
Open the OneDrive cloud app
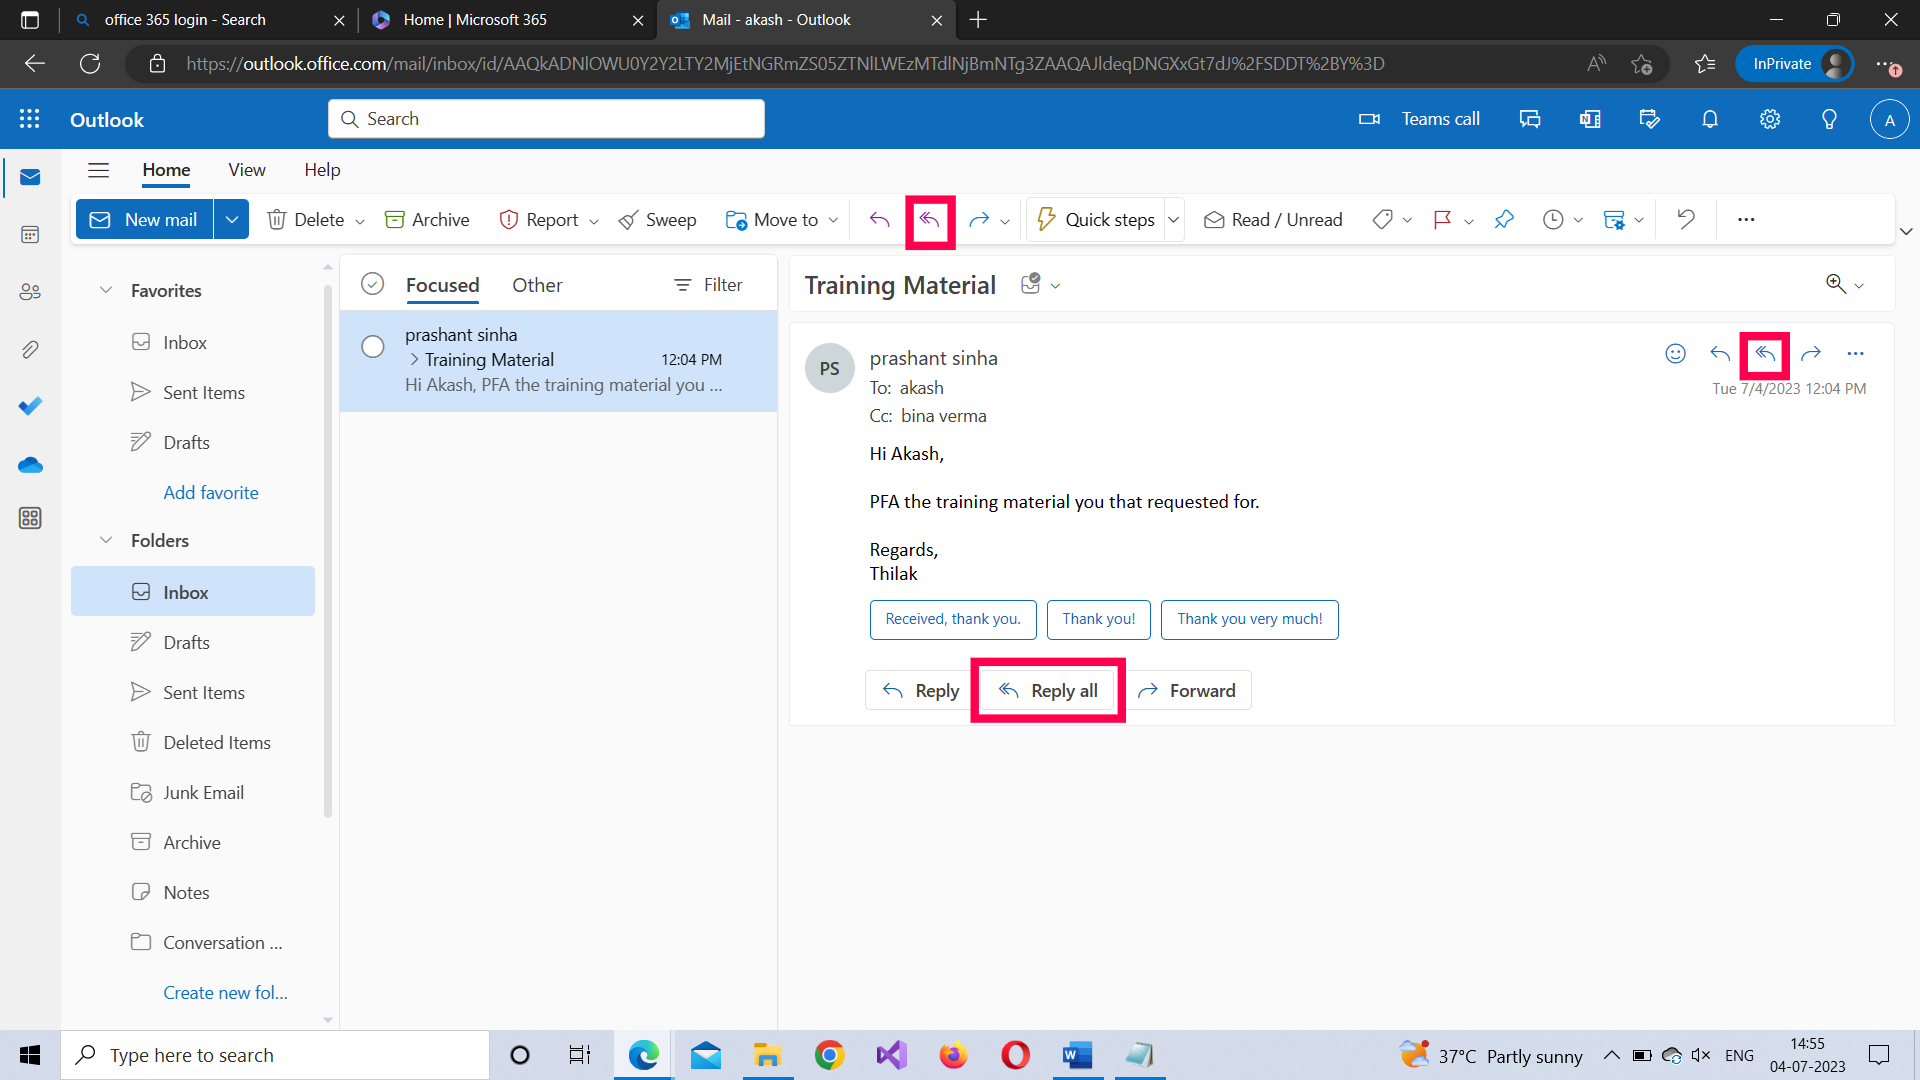coord(30,464)
